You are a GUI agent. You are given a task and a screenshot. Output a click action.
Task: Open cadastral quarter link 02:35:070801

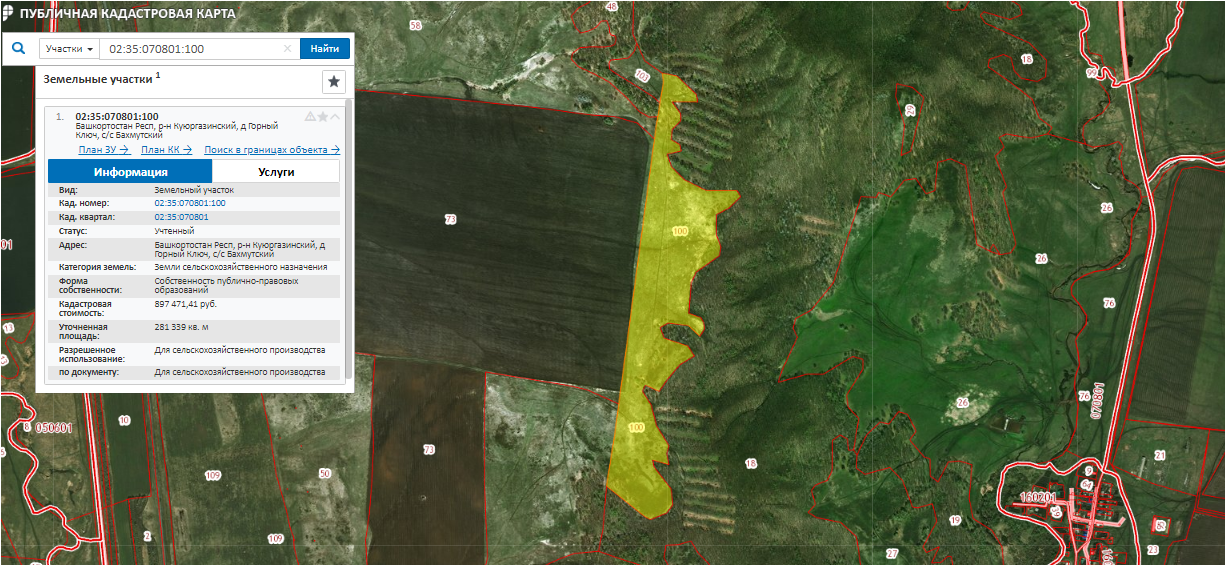pyautogui.click(x=181, y=217)
